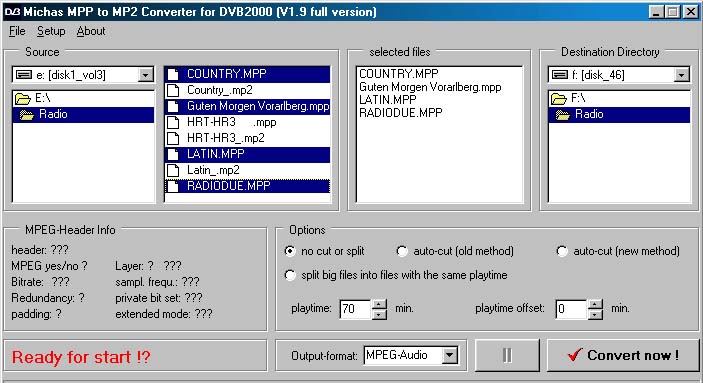Click the open folder icon beside F:\

559,99
